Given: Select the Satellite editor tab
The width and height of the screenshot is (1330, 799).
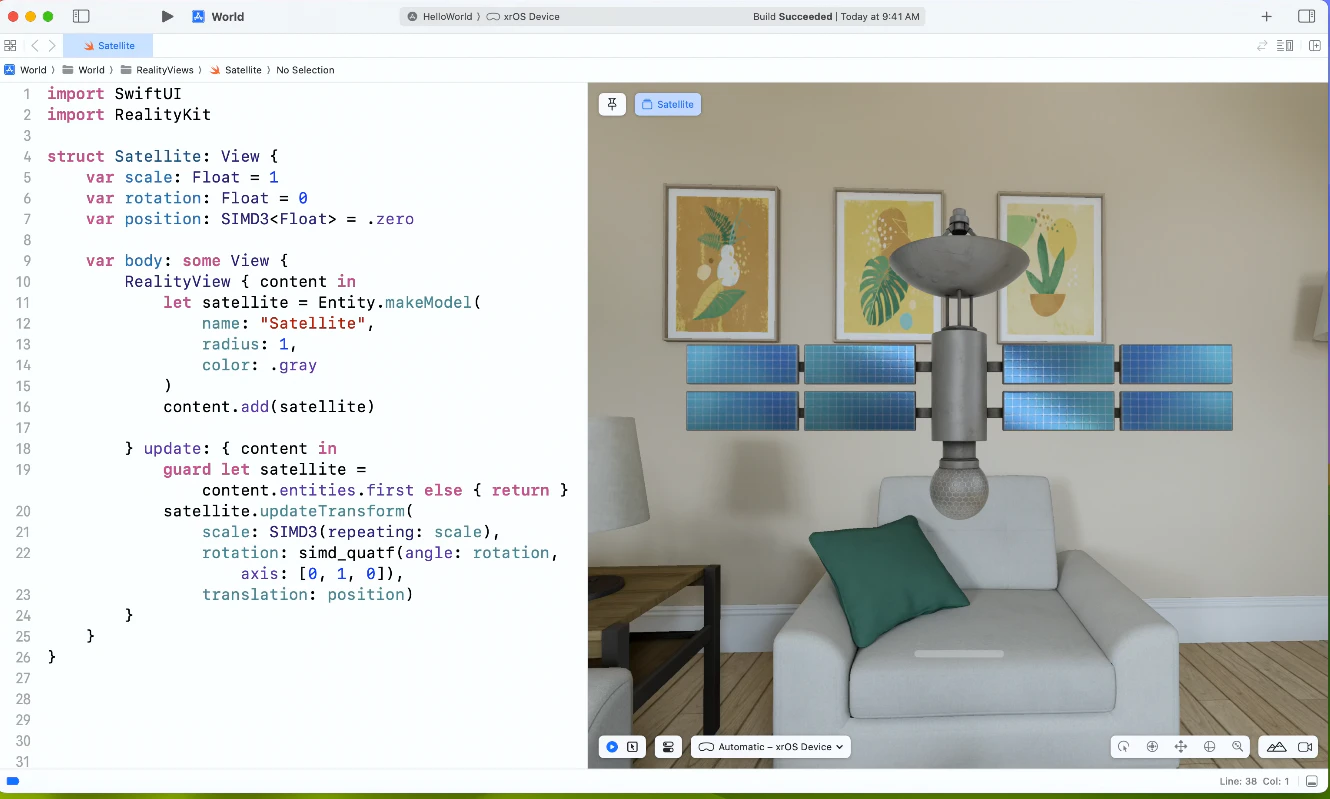Looking at the screenshot, I should click(x=108, y=45).
